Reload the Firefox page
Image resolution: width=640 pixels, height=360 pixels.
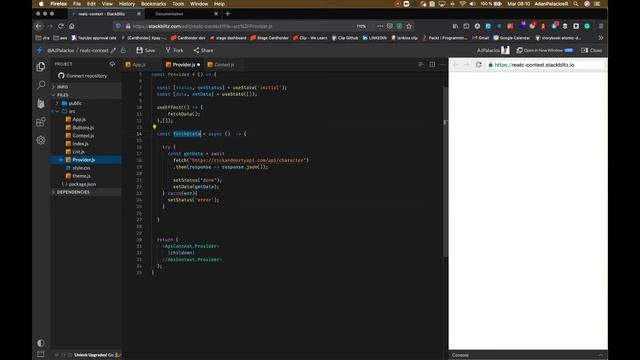point(61,26)
